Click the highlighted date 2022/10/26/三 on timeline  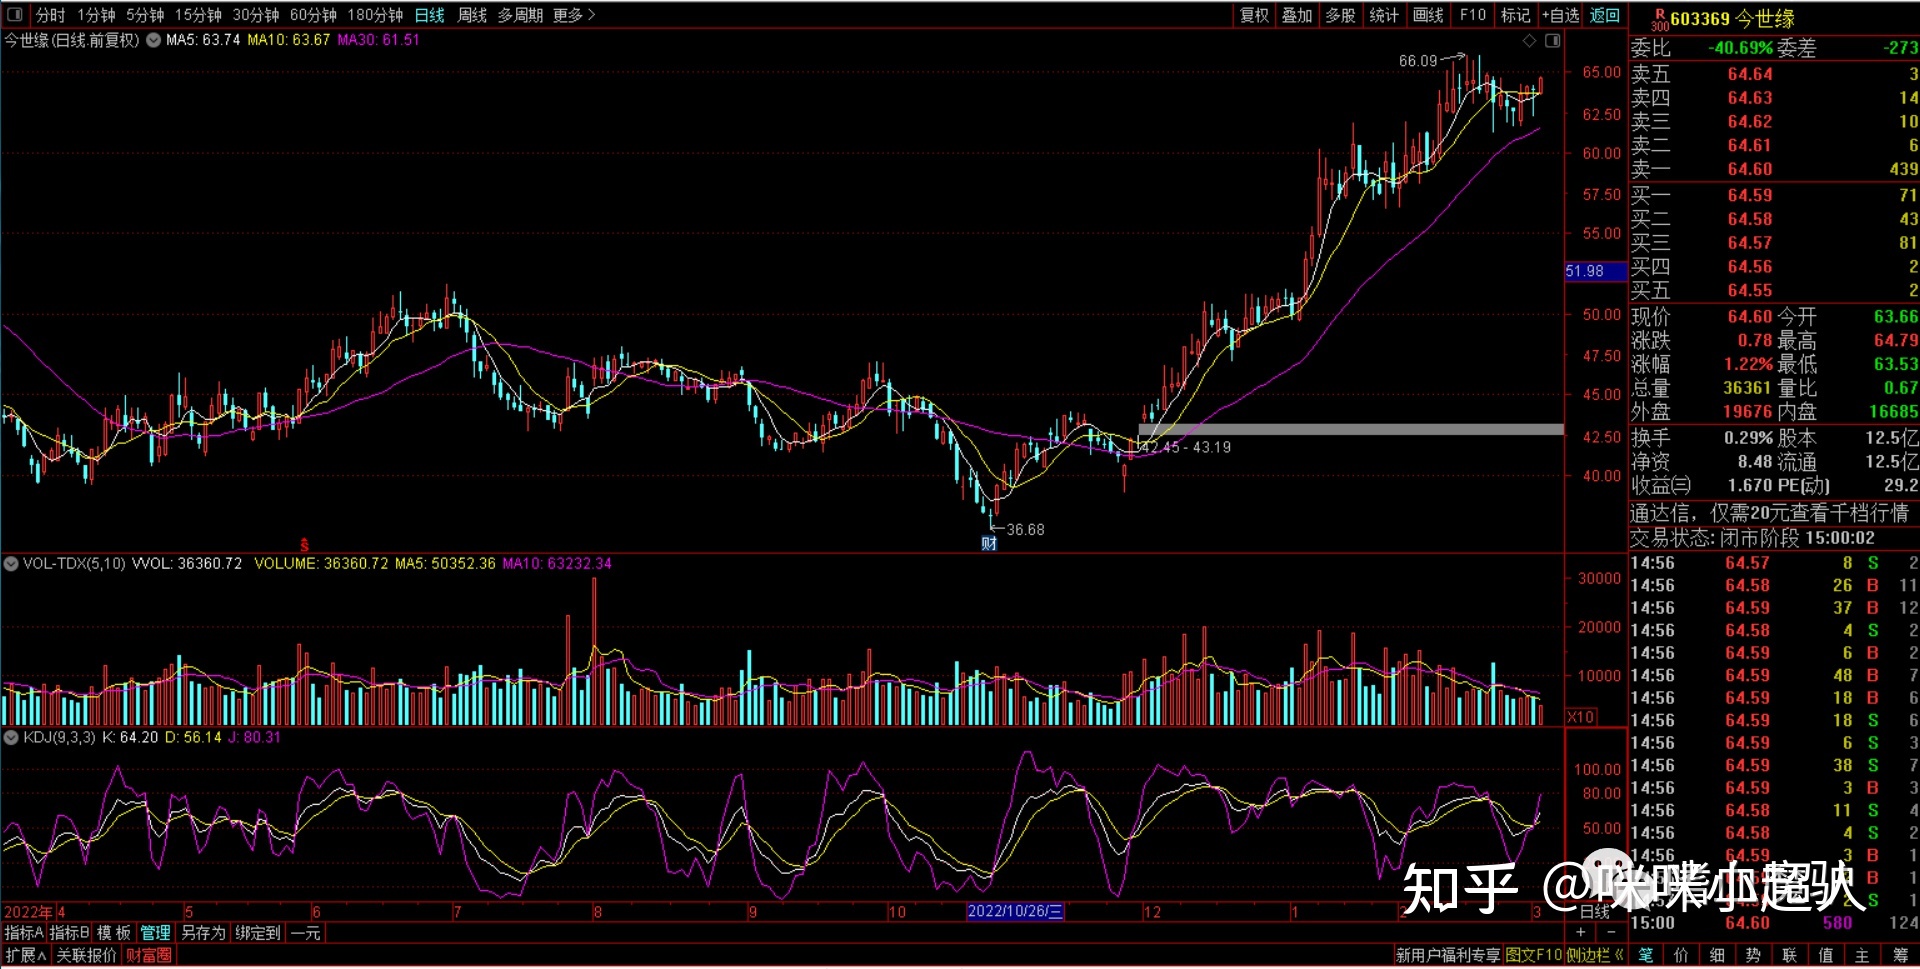coord(1015,911)
